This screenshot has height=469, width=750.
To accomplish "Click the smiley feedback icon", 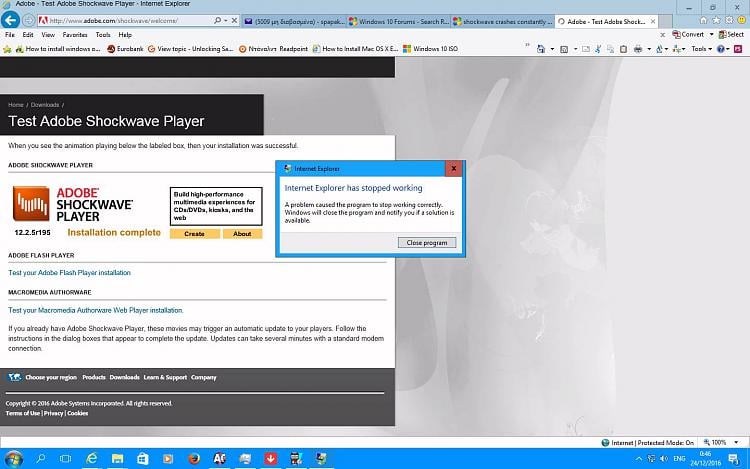I will tap(742, 20).
